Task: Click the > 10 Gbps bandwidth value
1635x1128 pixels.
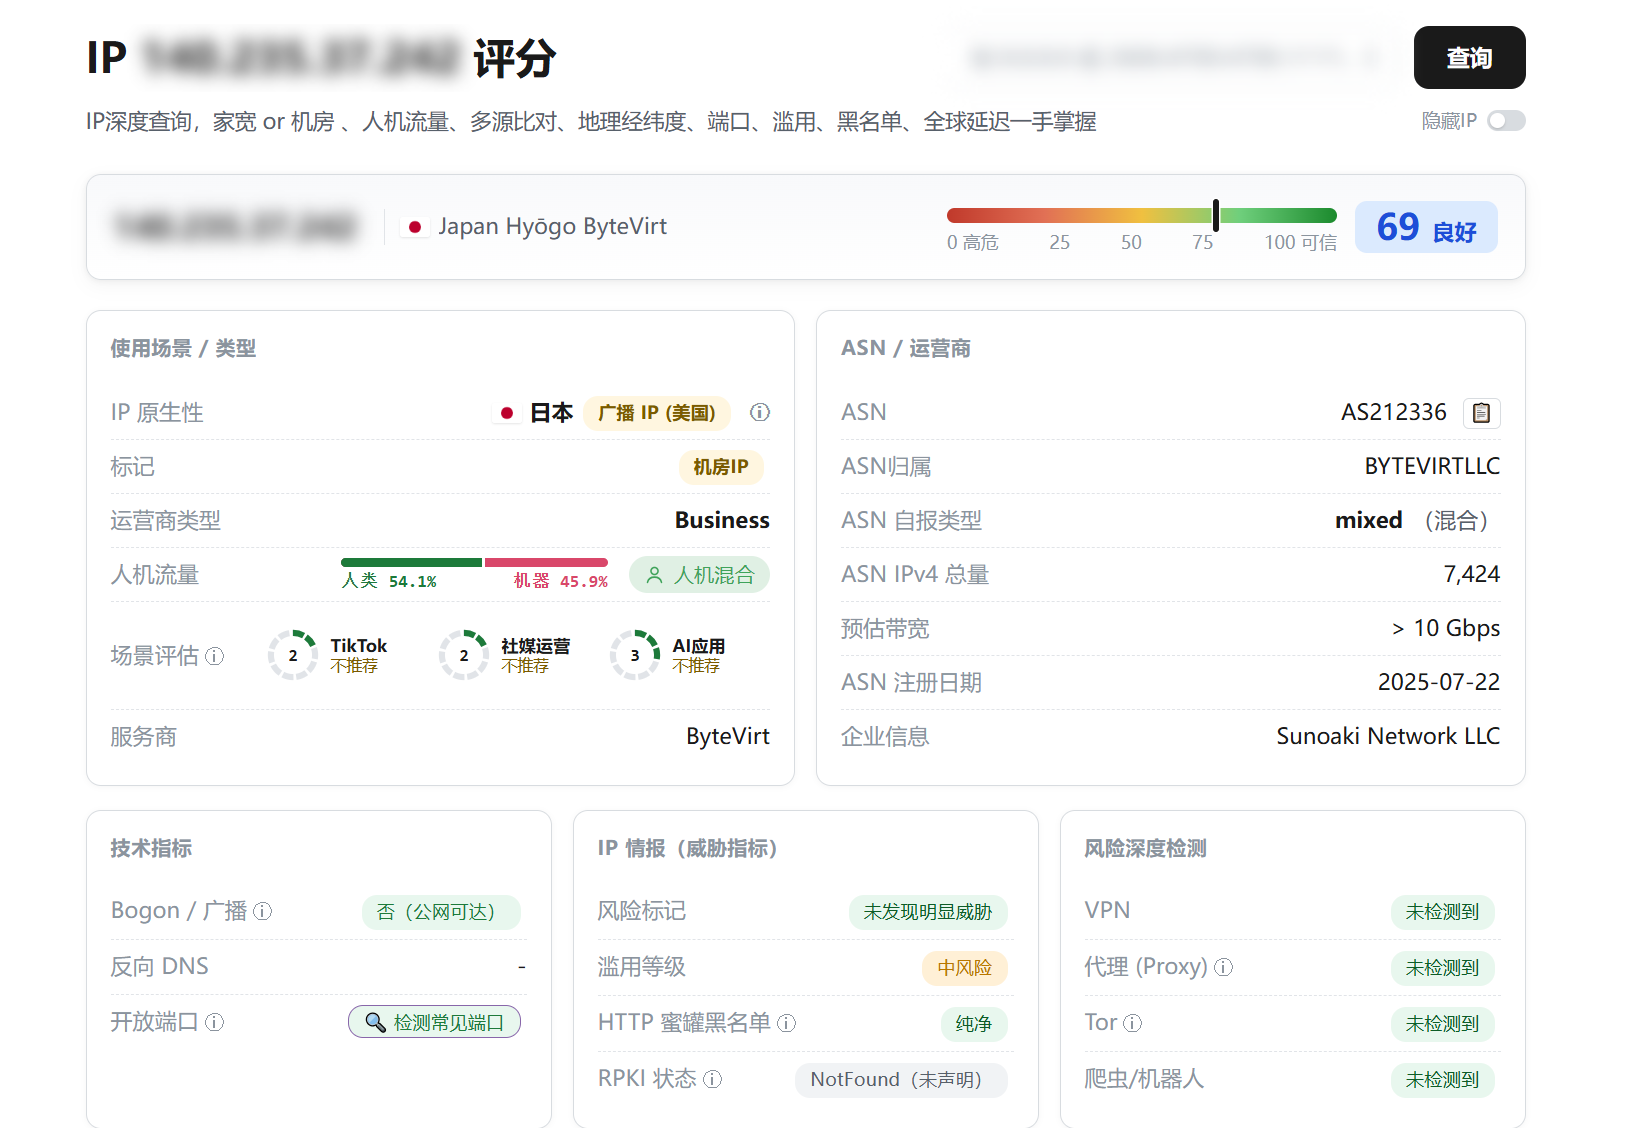Action: [1446, 628]
